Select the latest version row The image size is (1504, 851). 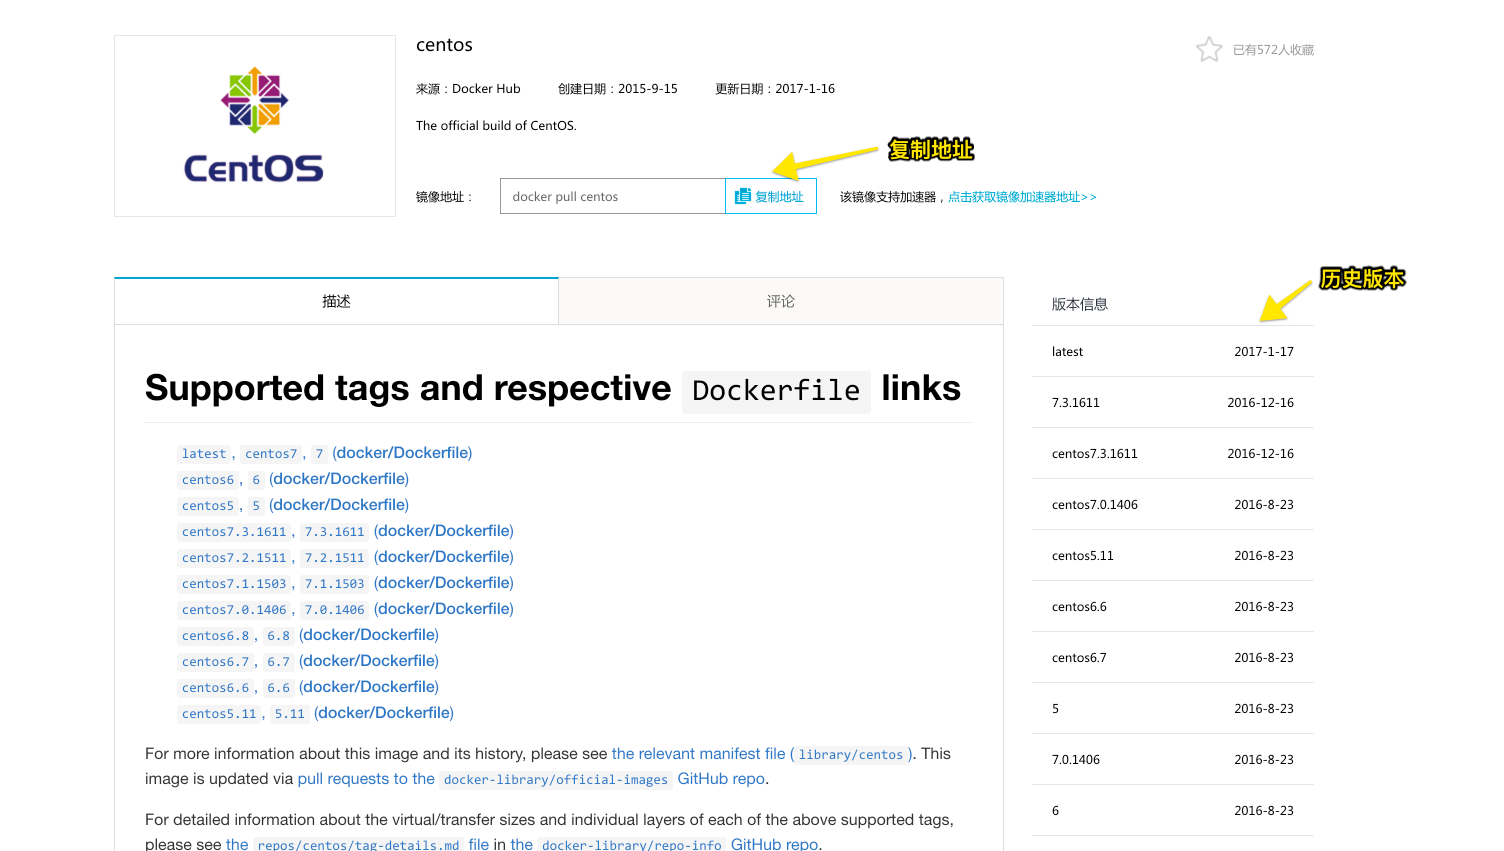1173,352
